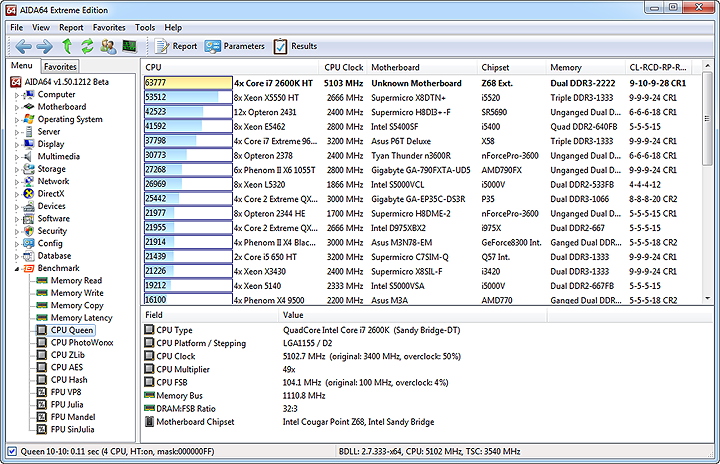720x464 pixels.
Task: Open the Report menu
Action: [x=71, y=28]
